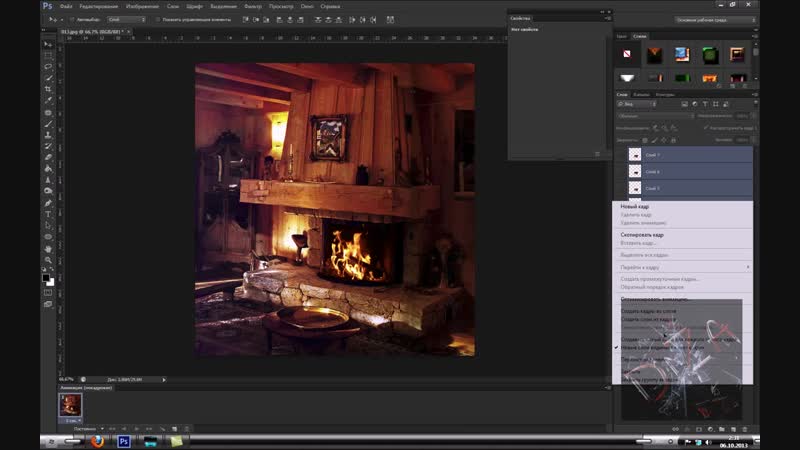Select the Brush tool

(48, 123)
